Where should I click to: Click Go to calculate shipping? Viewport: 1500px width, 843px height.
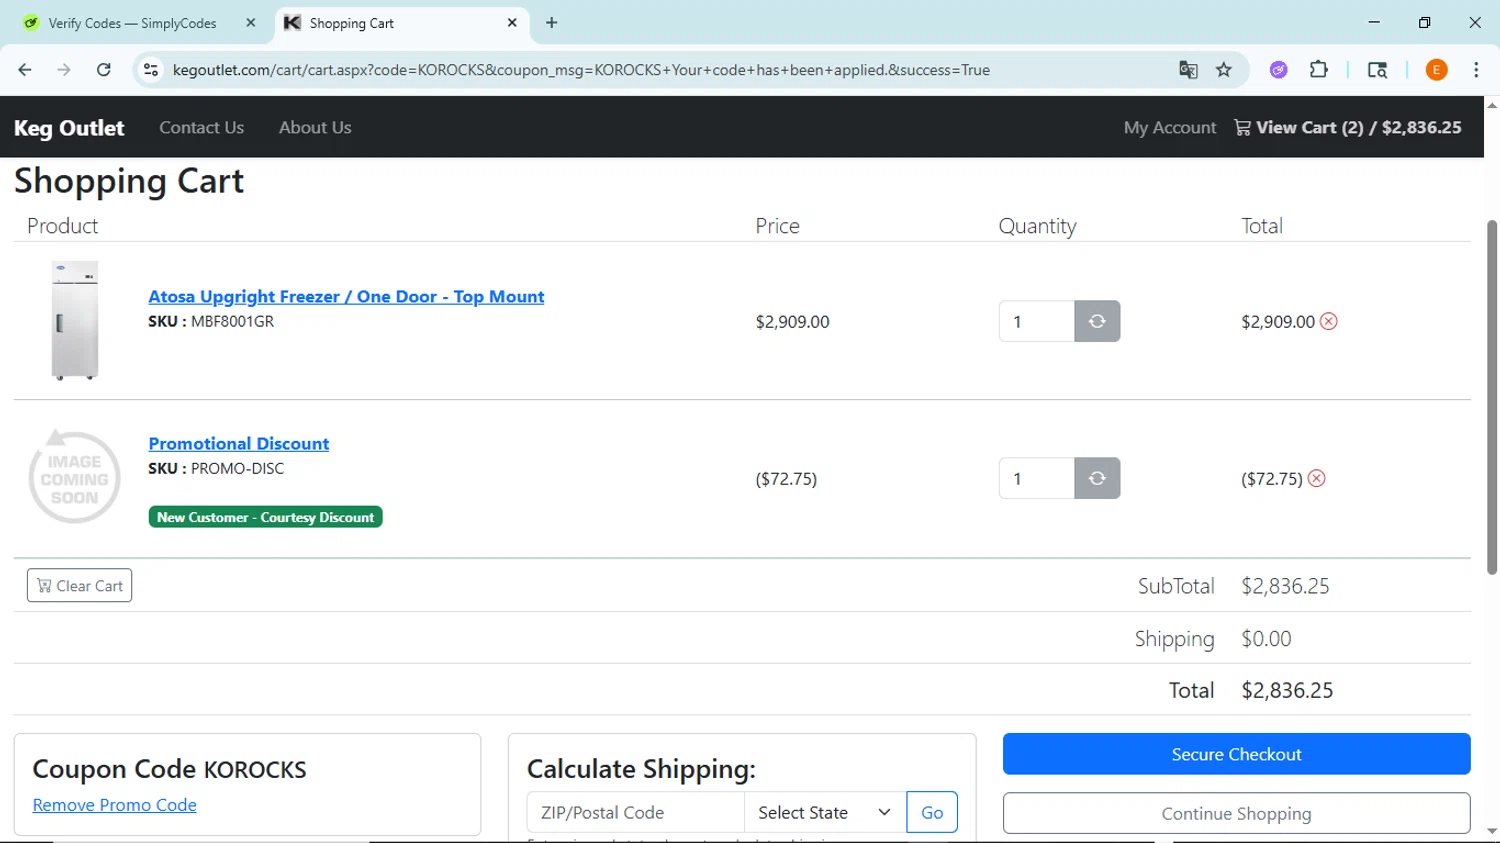pos(932,812)
